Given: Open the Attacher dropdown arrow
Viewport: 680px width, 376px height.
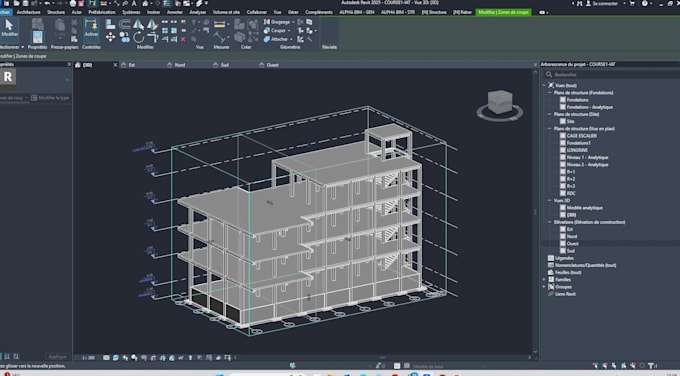Looking at the screenshot, I should pos(291,39).
